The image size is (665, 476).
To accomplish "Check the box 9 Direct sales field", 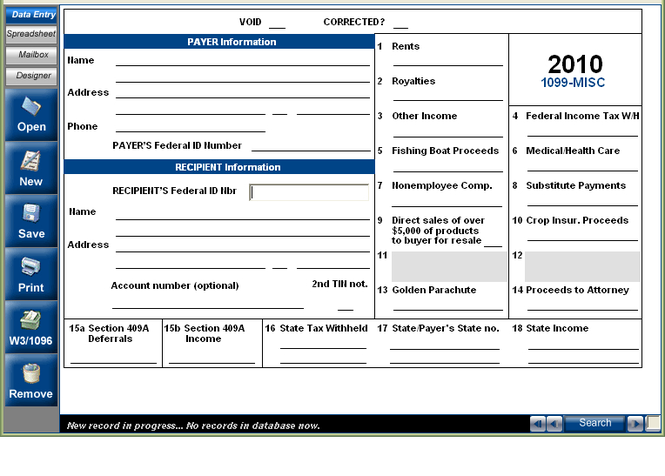I will pos(493,242).
